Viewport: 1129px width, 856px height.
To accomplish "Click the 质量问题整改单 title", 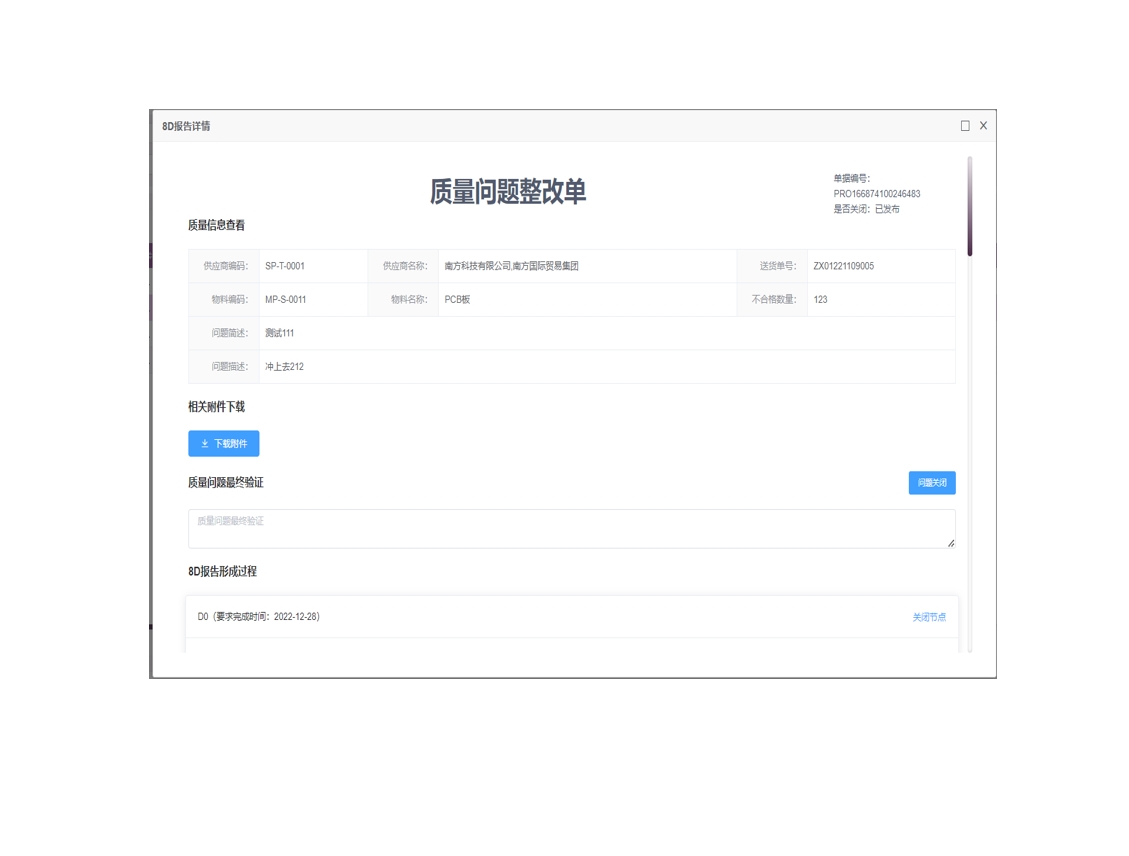I will click(508, 192).
